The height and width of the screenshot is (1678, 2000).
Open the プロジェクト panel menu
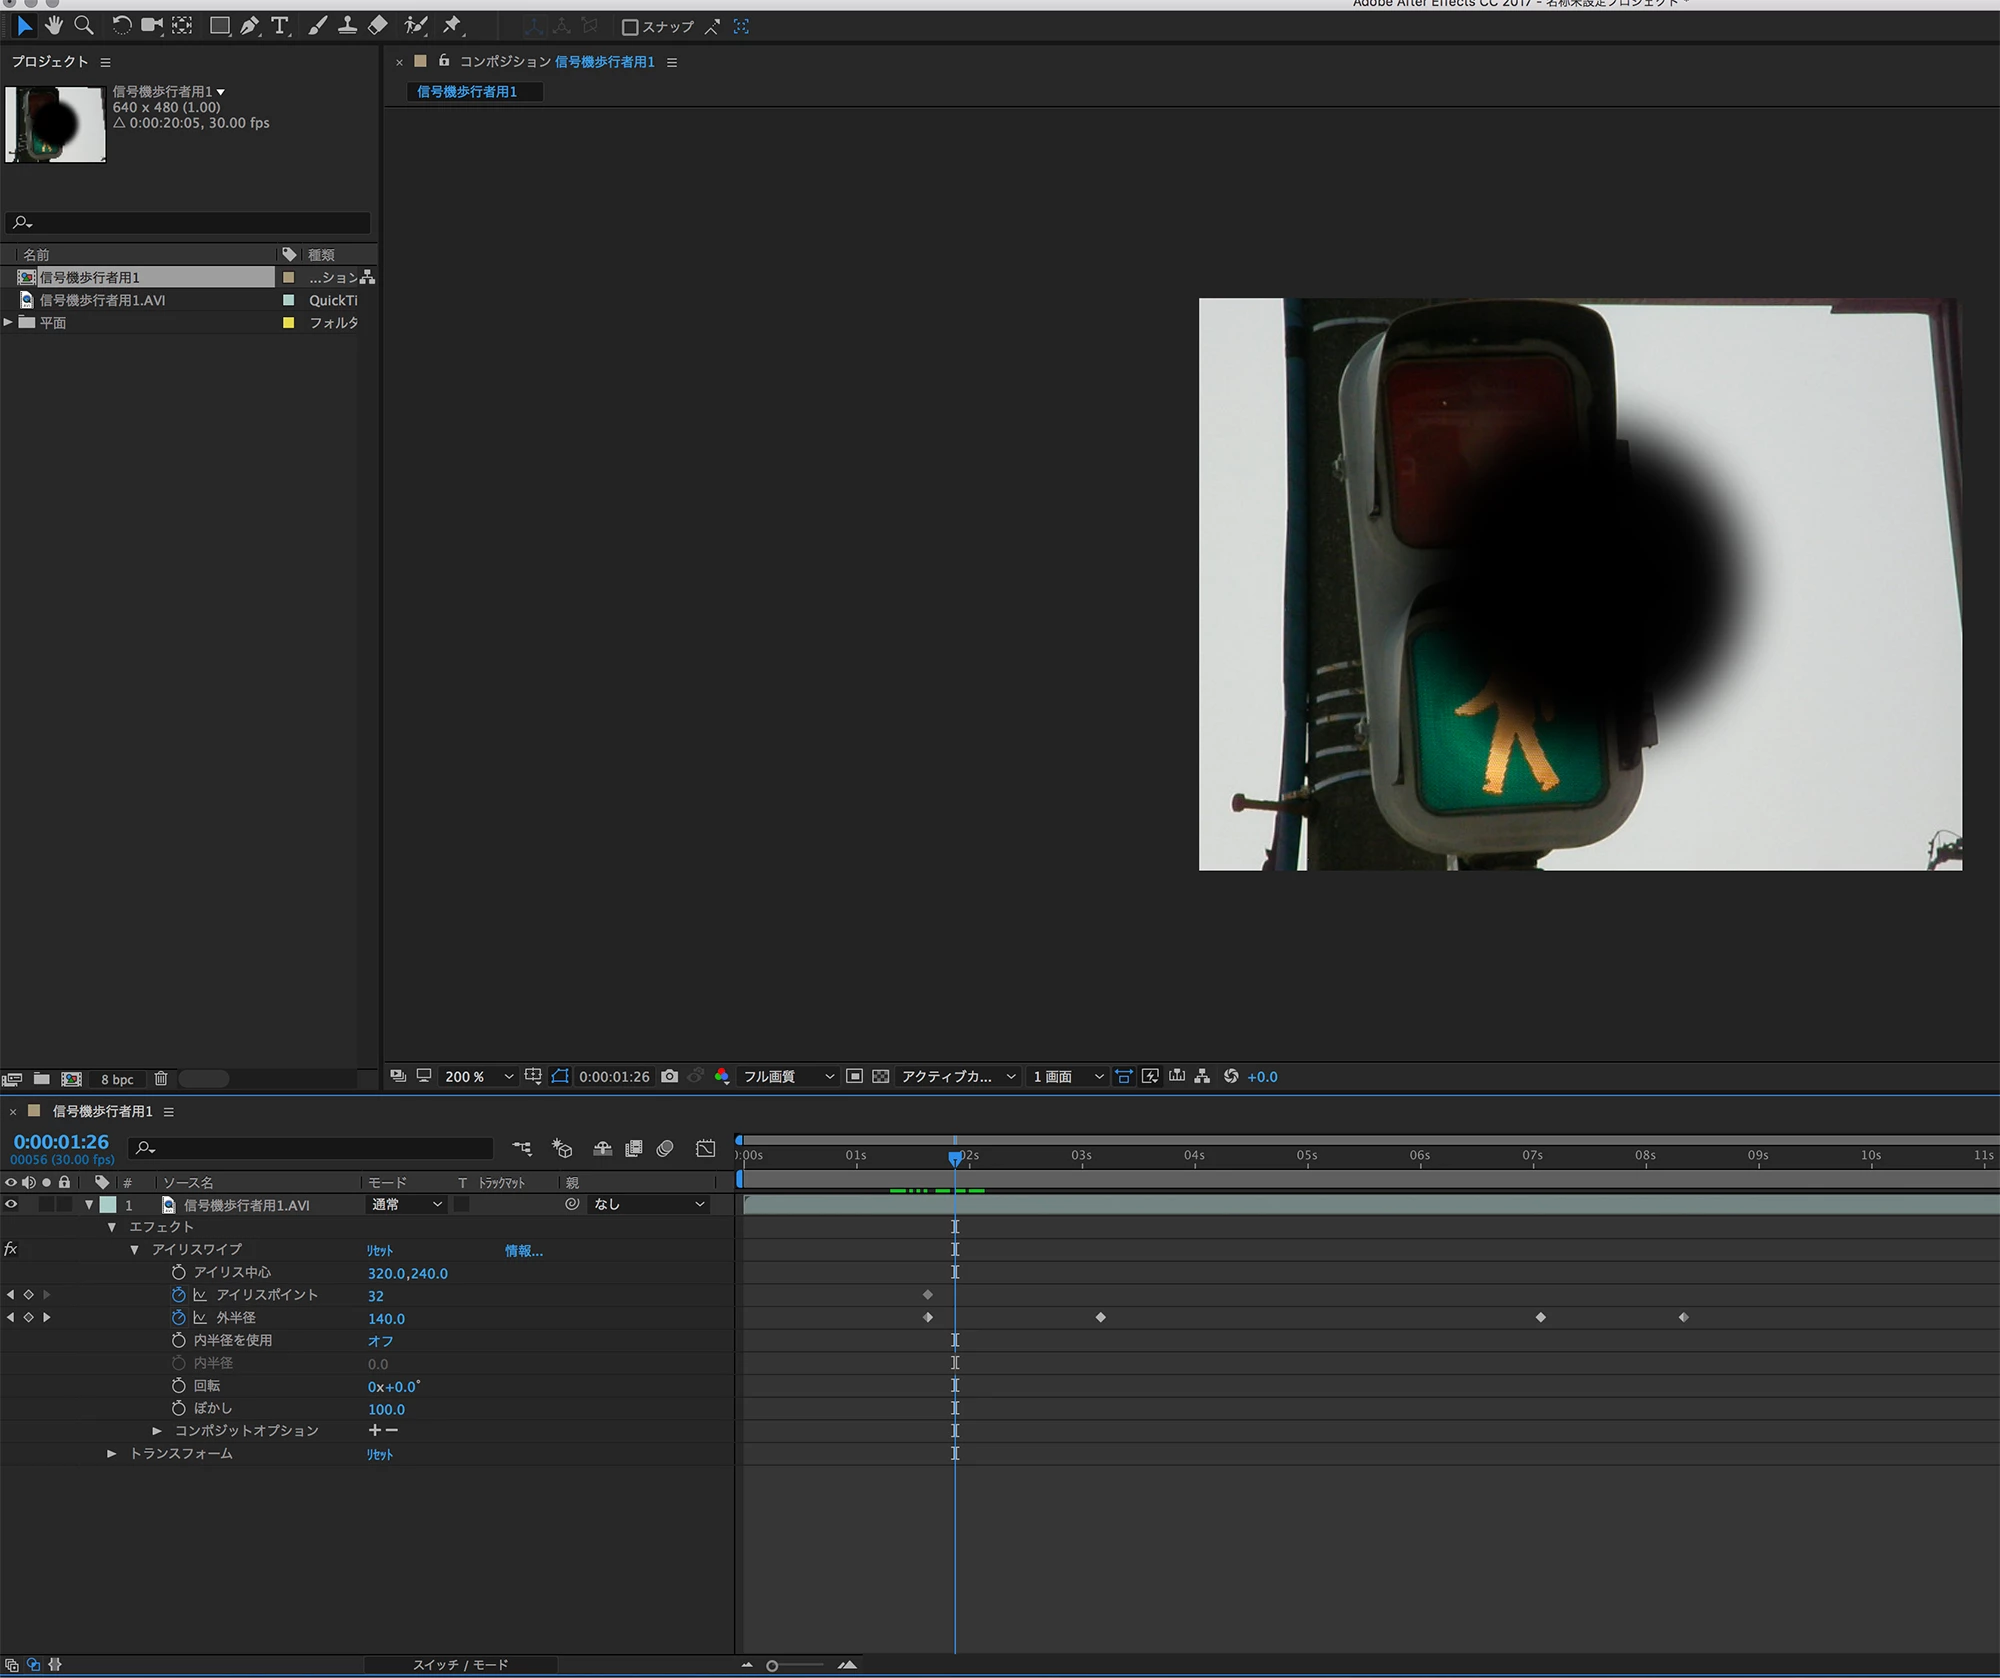(105, 62)
